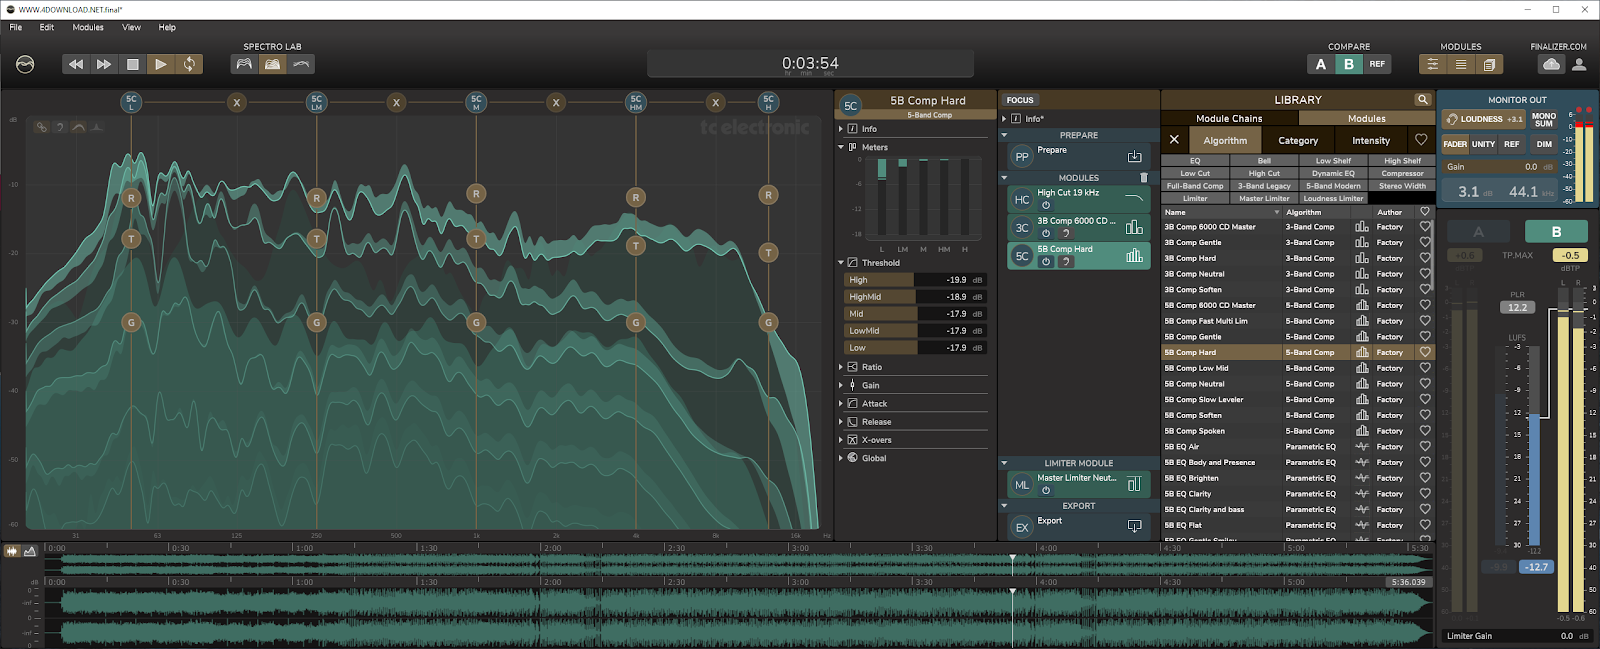Screen dimensions: 1600x649
Task: Select the middle Spectro Lab view icon
Action: click(x=272, y=64)
